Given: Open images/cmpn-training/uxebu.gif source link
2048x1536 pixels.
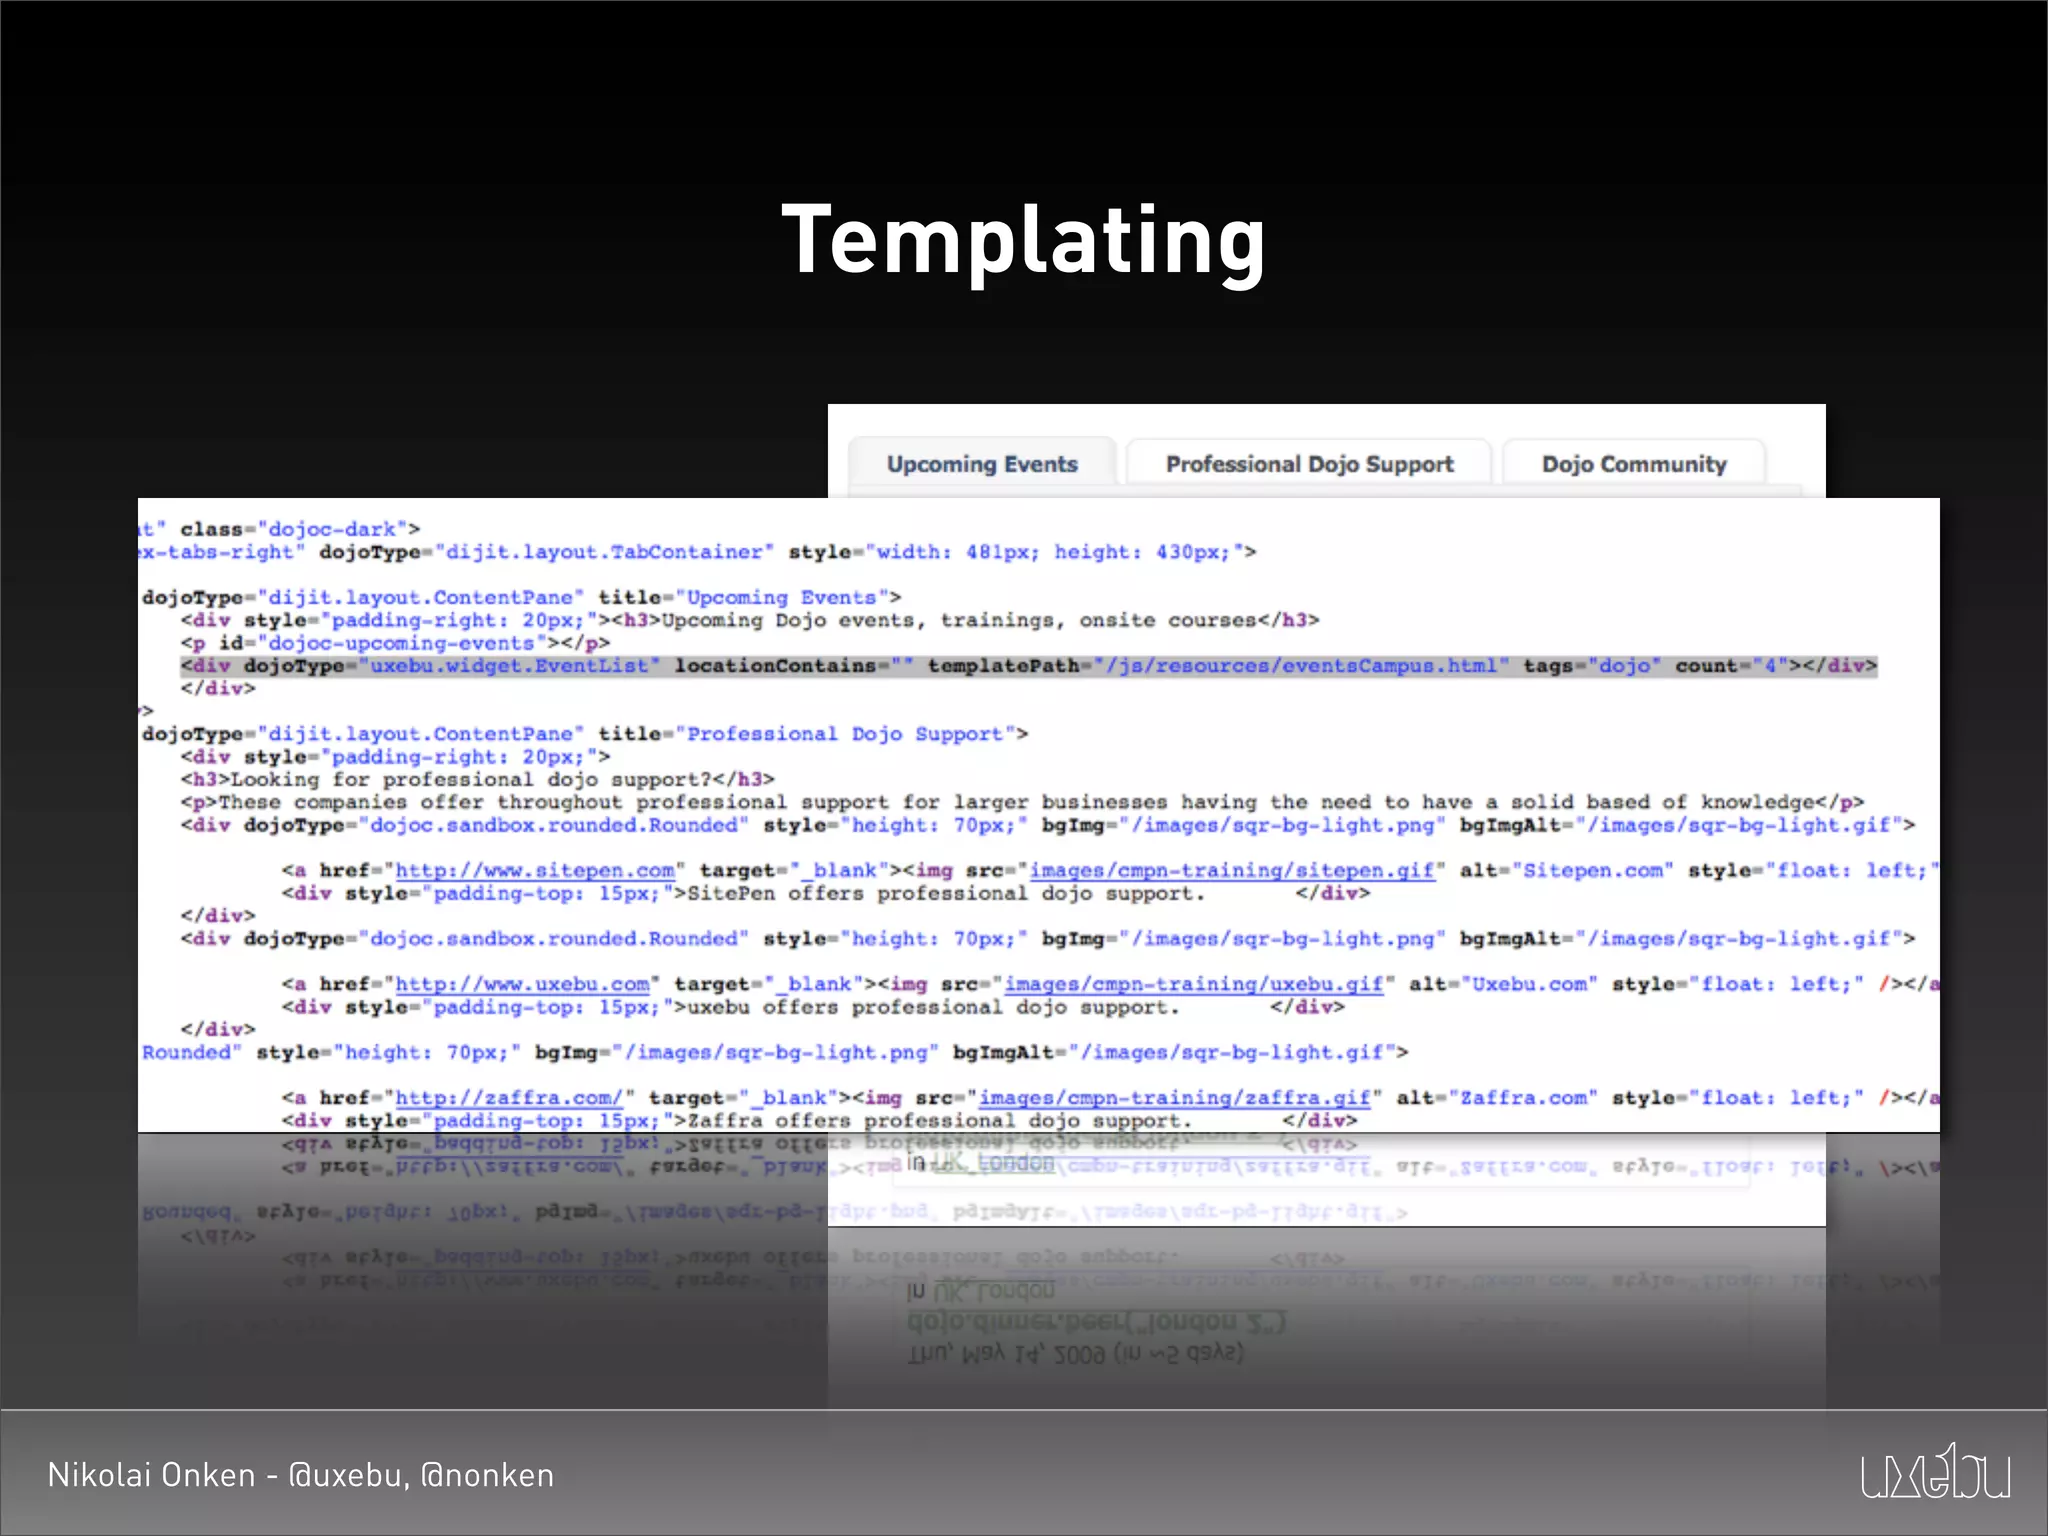Looking at the screenshot, I should tap(1194, 984).
